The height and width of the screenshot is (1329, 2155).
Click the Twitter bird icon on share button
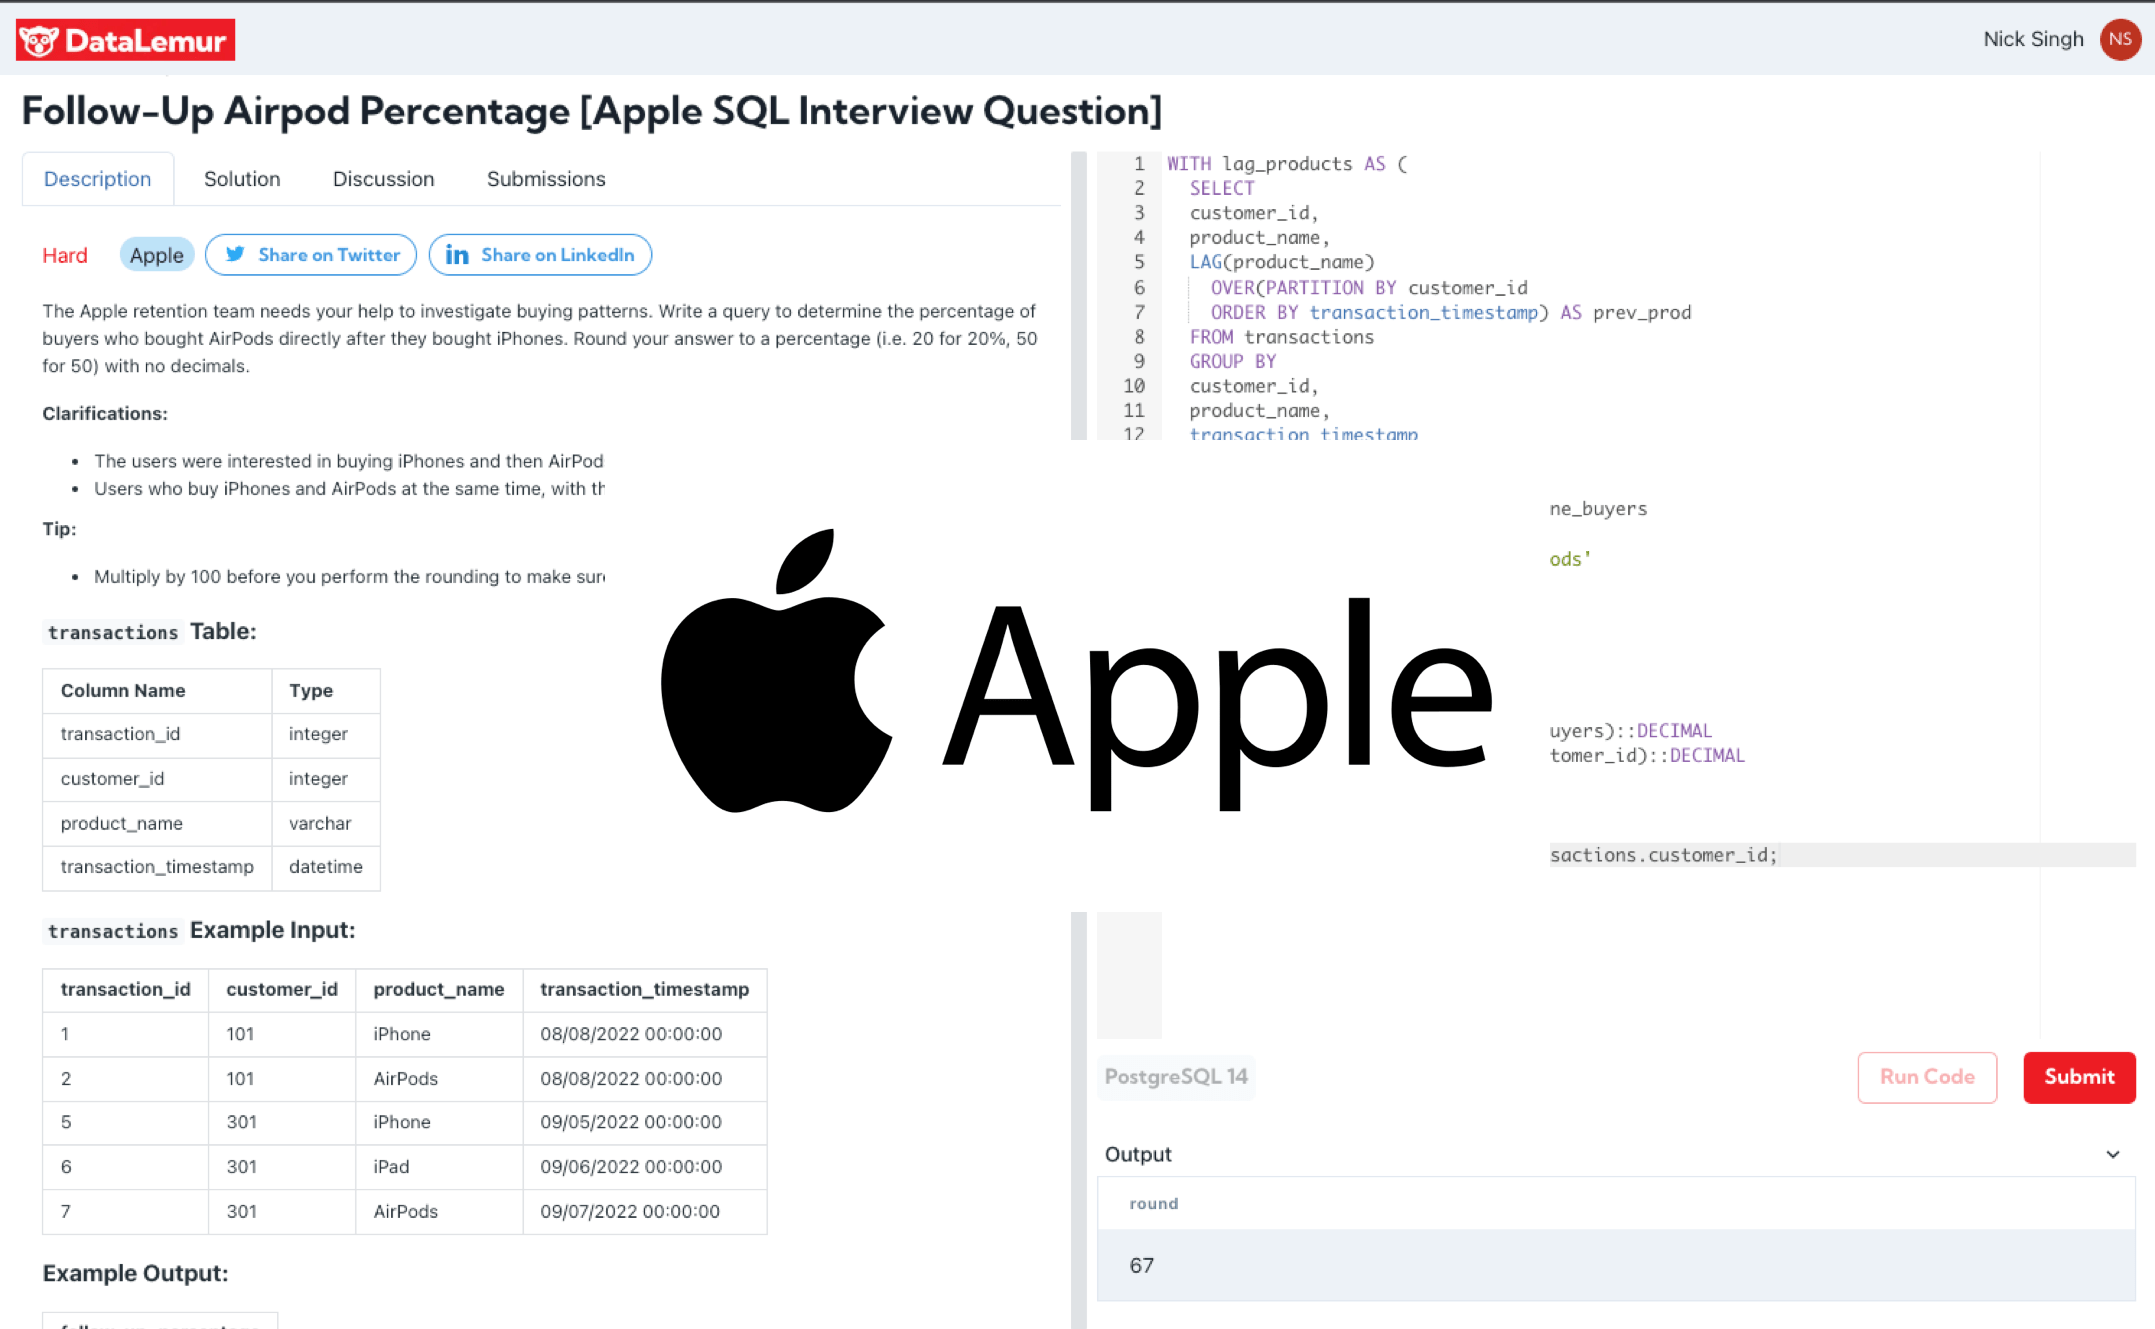point(235,255)
